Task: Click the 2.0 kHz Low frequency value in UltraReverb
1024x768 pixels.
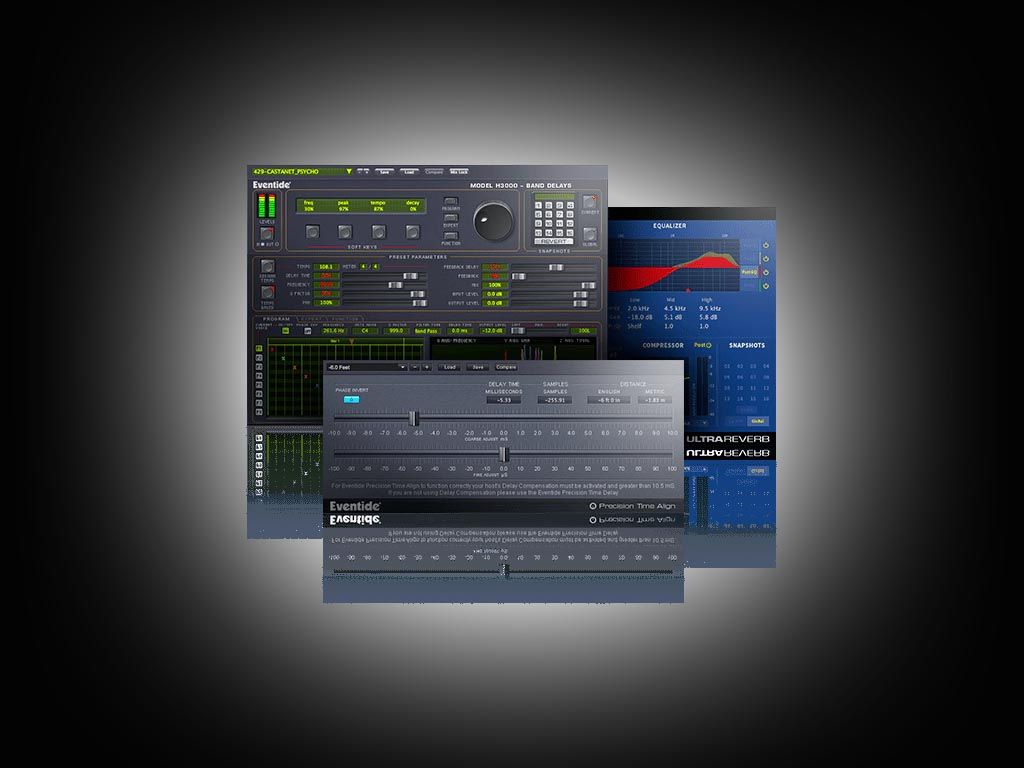Action: click(638, 308)
